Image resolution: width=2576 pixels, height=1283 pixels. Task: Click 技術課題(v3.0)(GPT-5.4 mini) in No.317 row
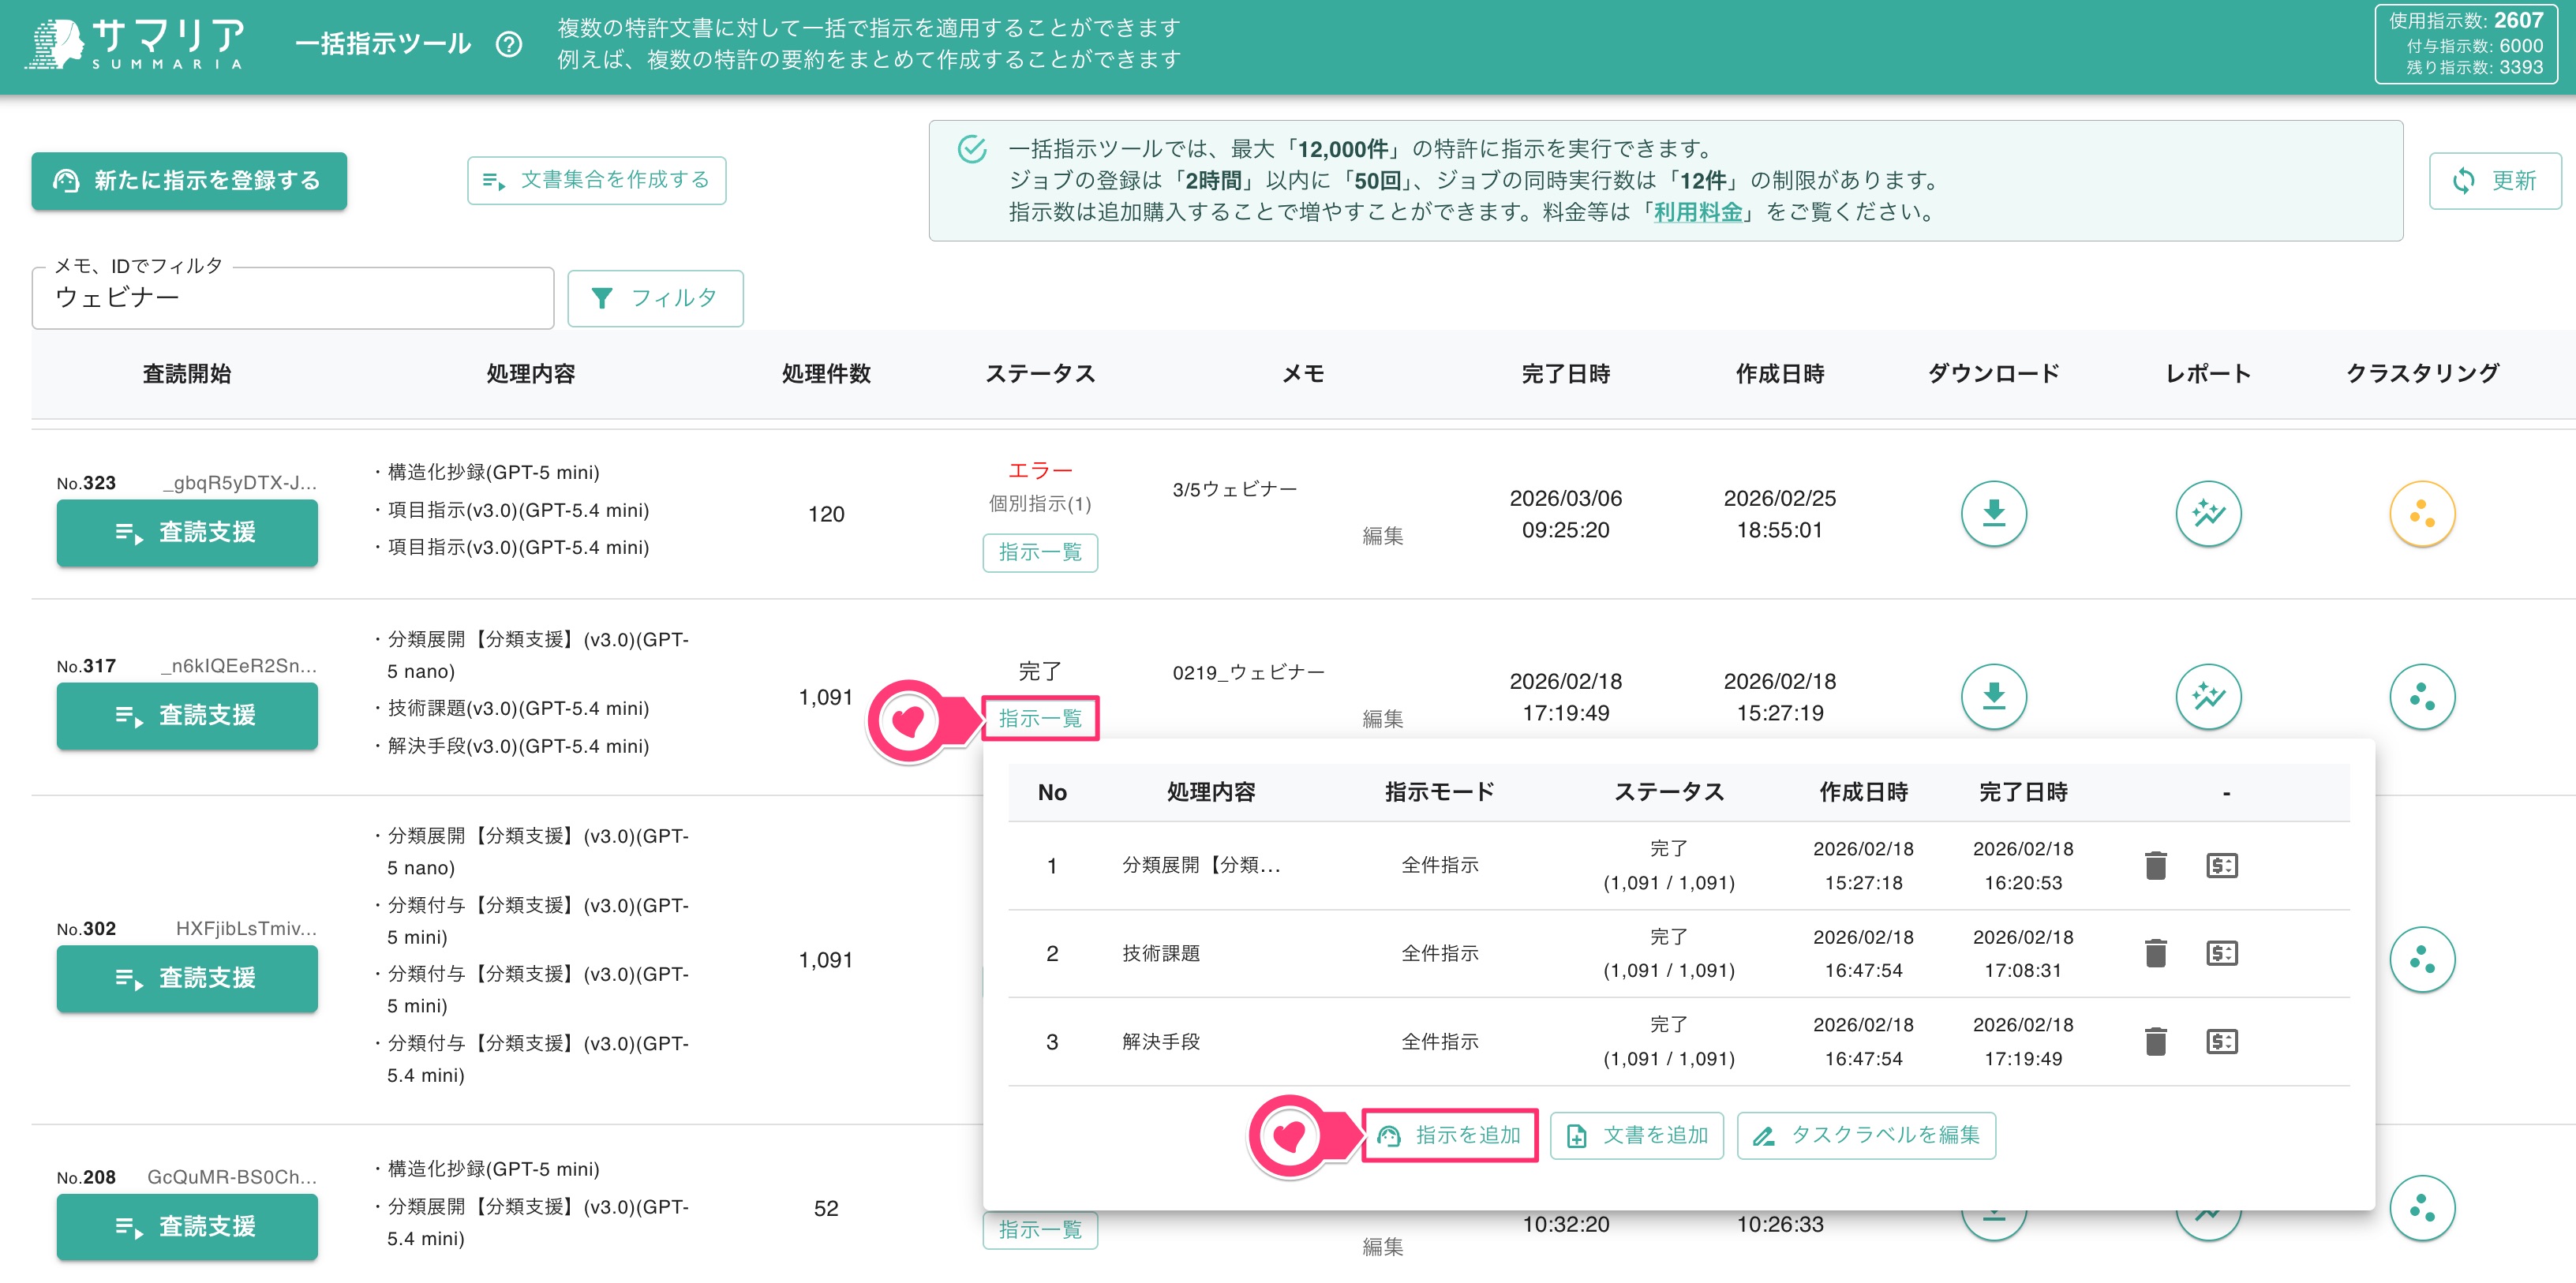click(x=518, y=709)
